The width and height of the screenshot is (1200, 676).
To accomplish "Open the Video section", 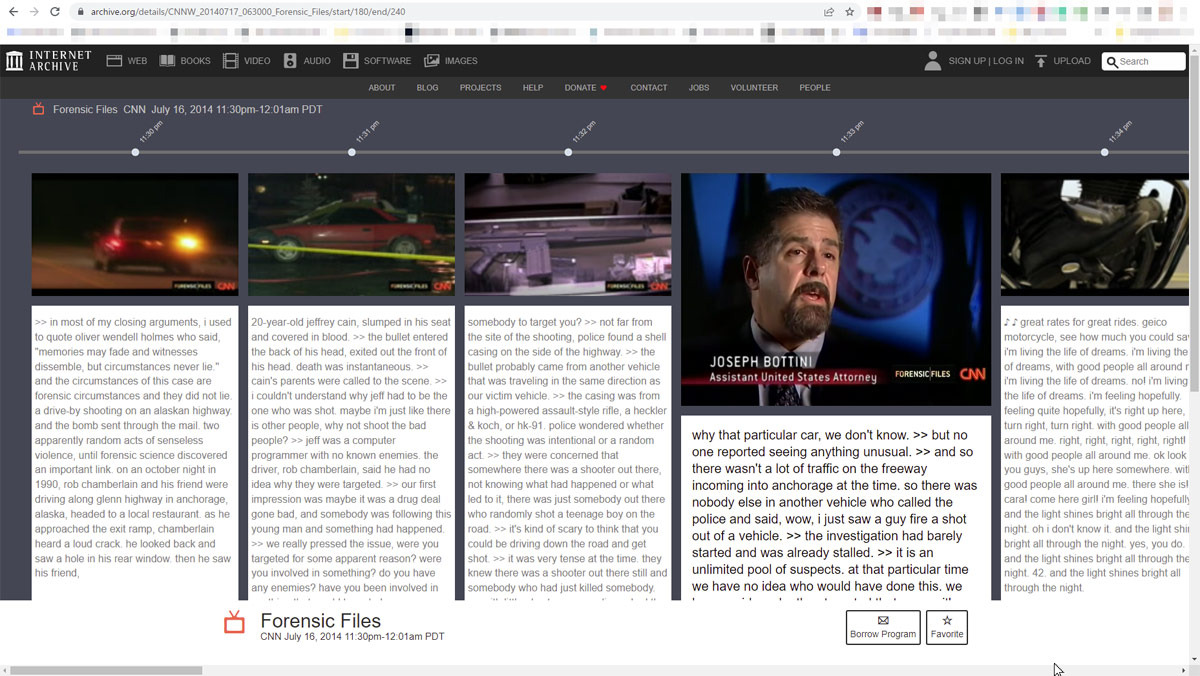I will click(x=246, y=61).
